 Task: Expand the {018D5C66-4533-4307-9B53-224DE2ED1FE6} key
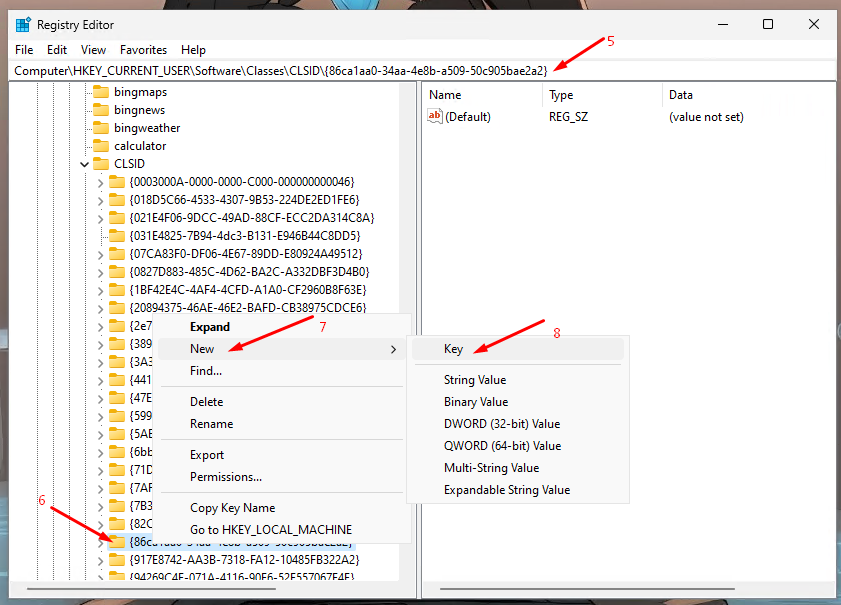click(100, 200)
